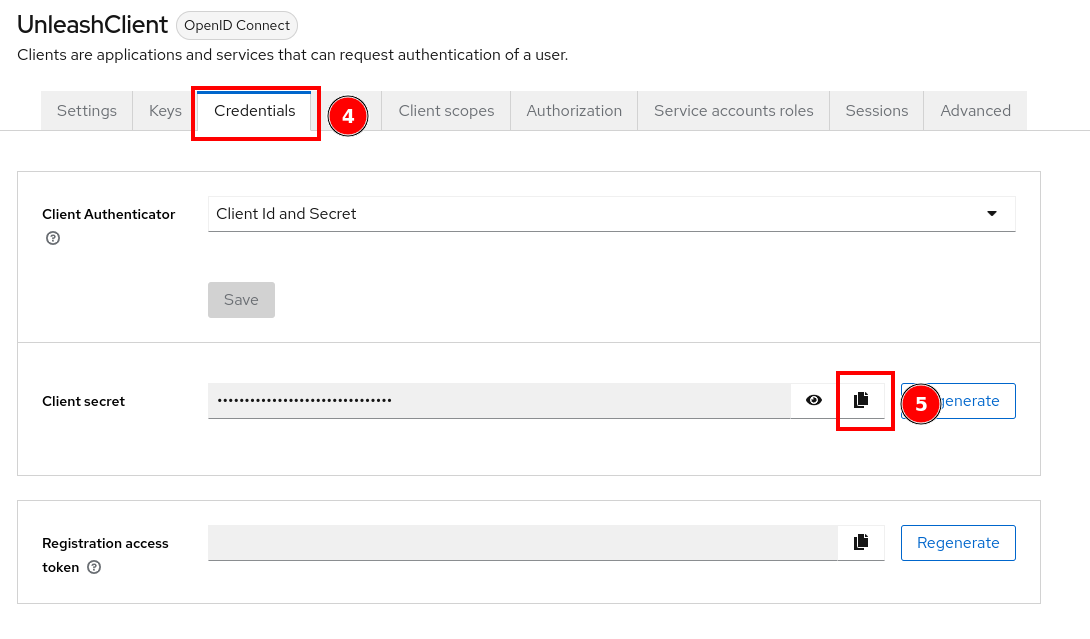Image resolution: width=1090 pixels, height=639 pixels.
Task: Select the Credentials tab
Action: pyautogui.click(x=255, y=110)
